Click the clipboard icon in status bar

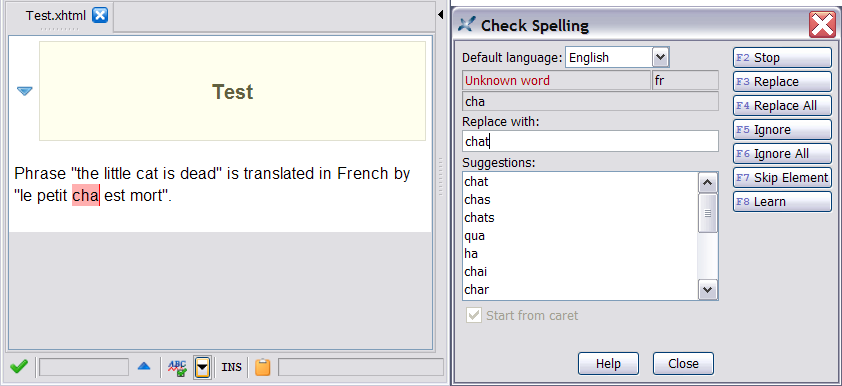pyautogui.click(x=263, y=367)
